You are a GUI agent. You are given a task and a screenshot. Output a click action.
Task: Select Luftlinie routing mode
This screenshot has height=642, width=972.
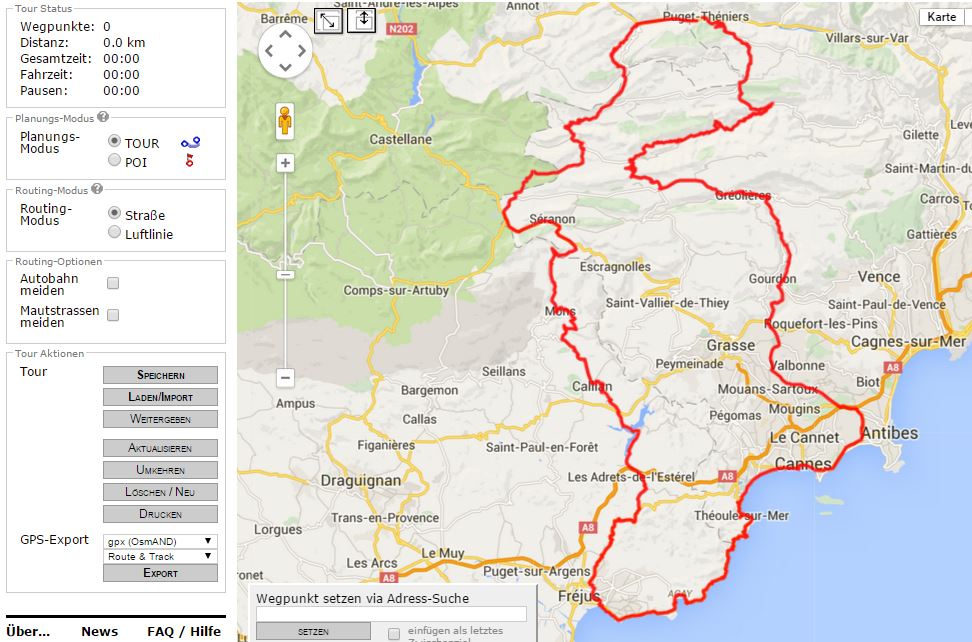114,233
